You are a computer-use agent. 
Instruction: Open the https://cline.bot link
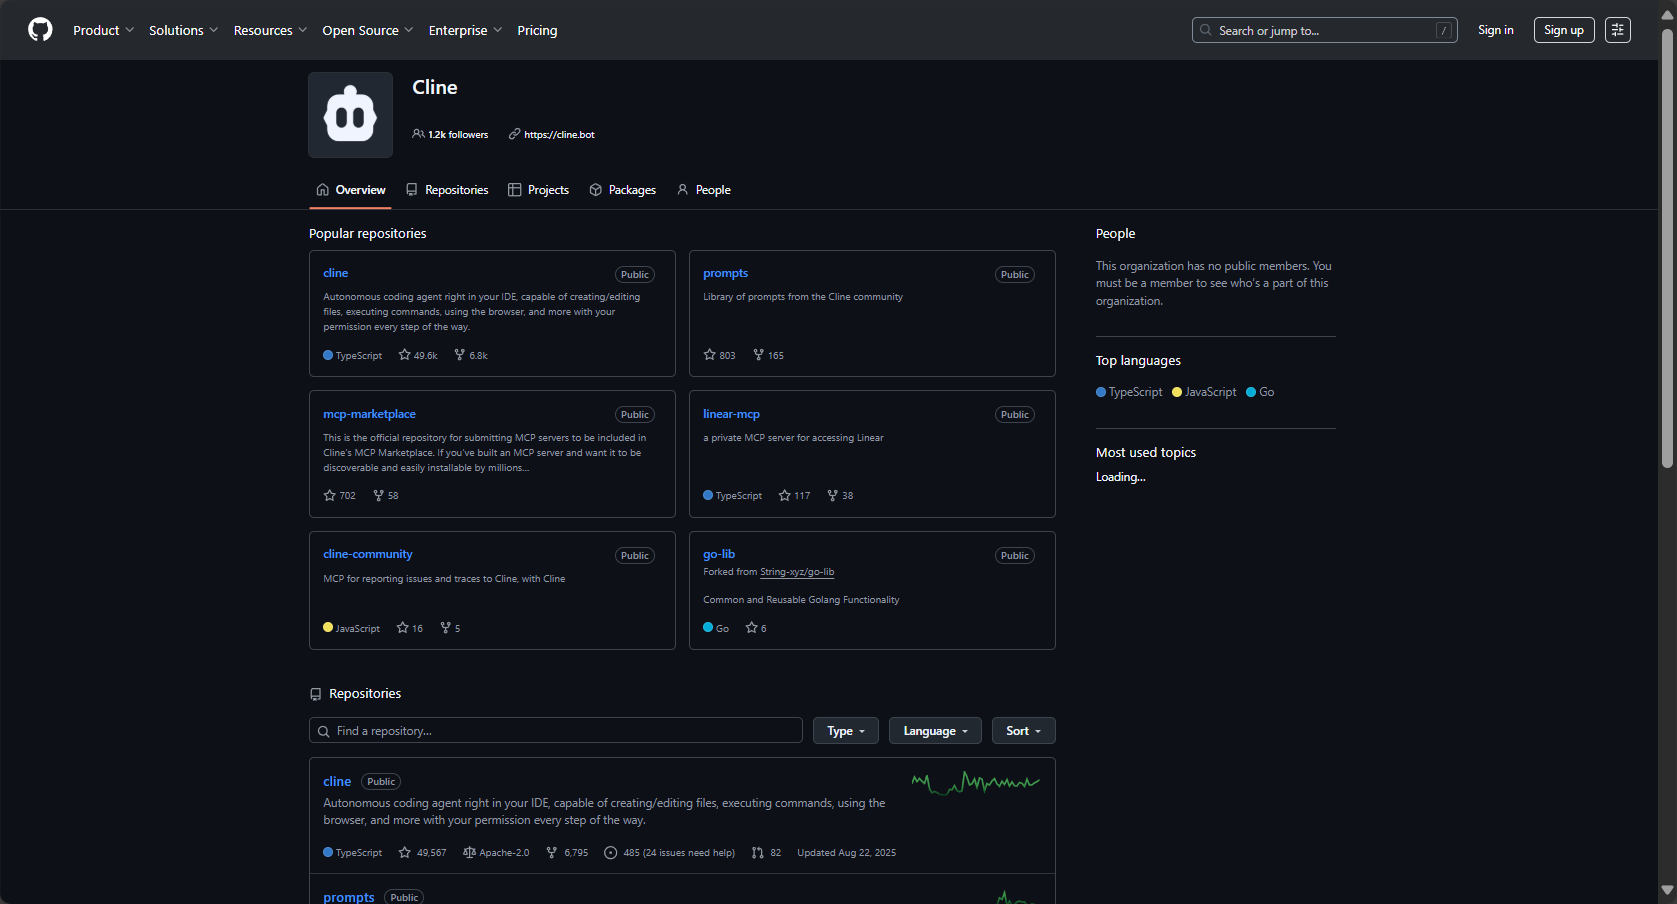coord(559,134)
